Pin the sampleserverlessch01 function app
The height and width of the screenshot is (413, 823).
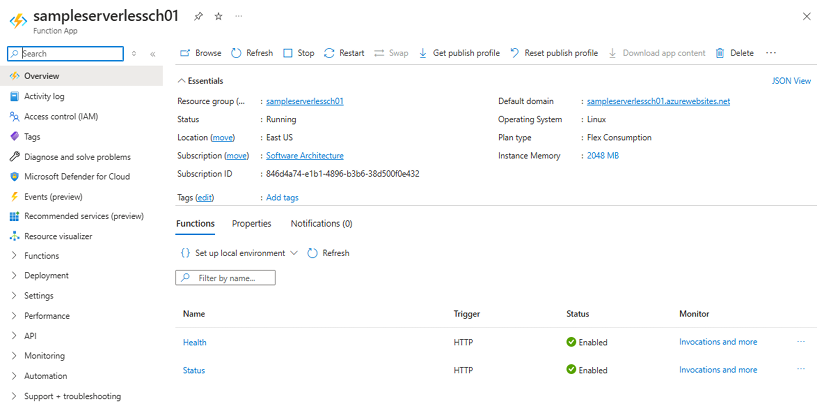pos(198,16)
